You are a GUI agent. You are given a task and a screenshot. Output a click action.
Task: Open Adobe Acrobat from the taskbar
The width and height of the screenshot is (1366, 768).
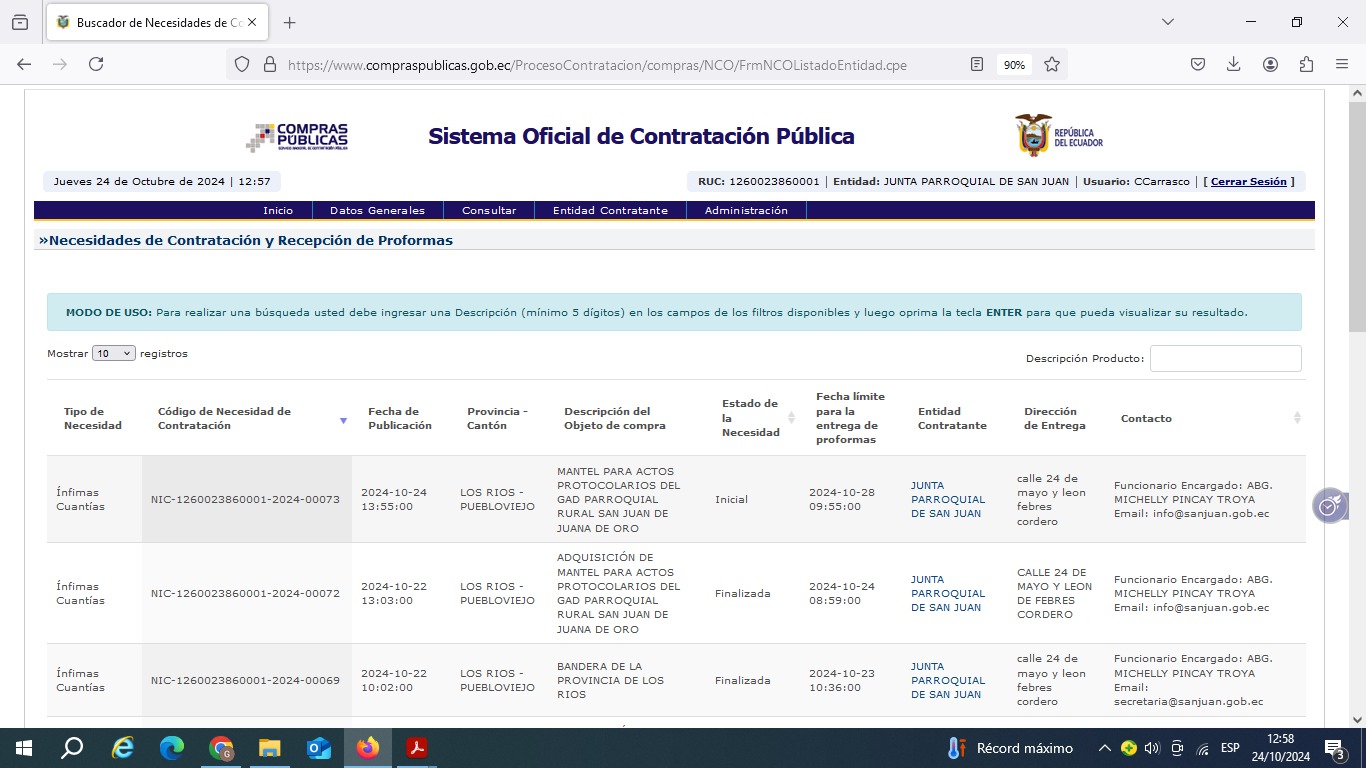pyautogui.click(x=417, y=748)
